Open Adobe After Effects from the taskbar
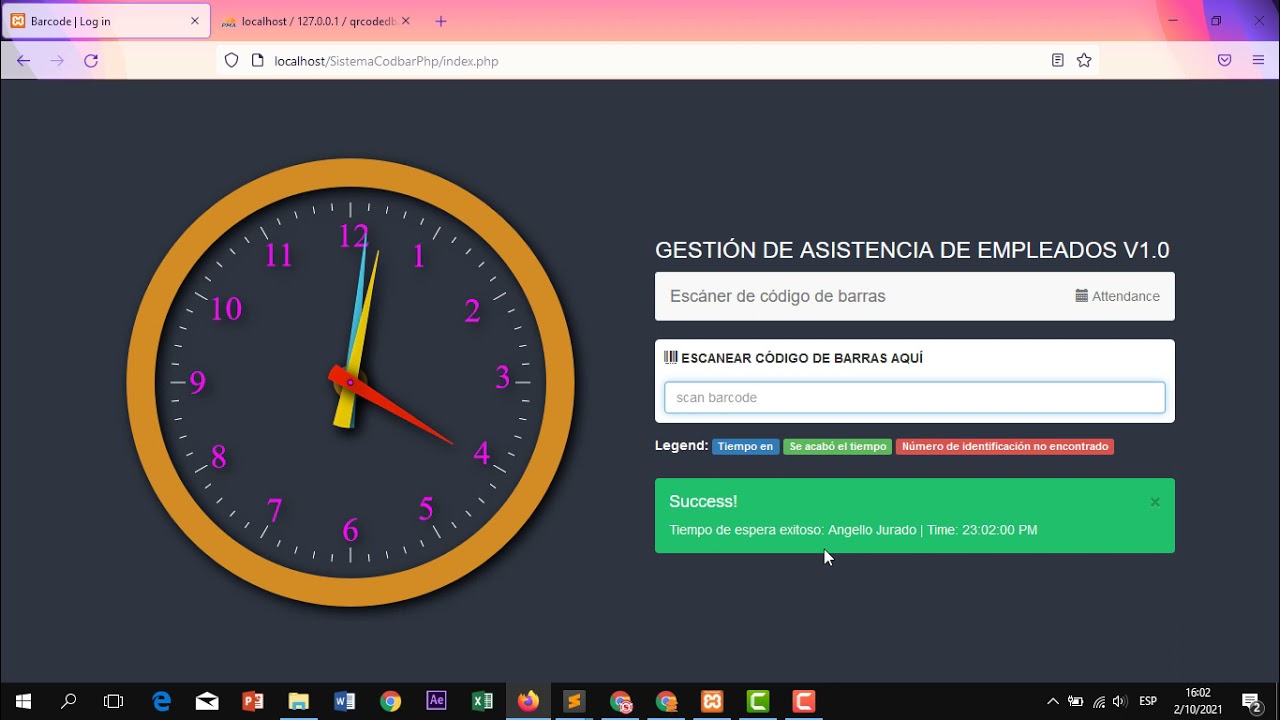Screen dimensions: 1280x720 [436, 701]
